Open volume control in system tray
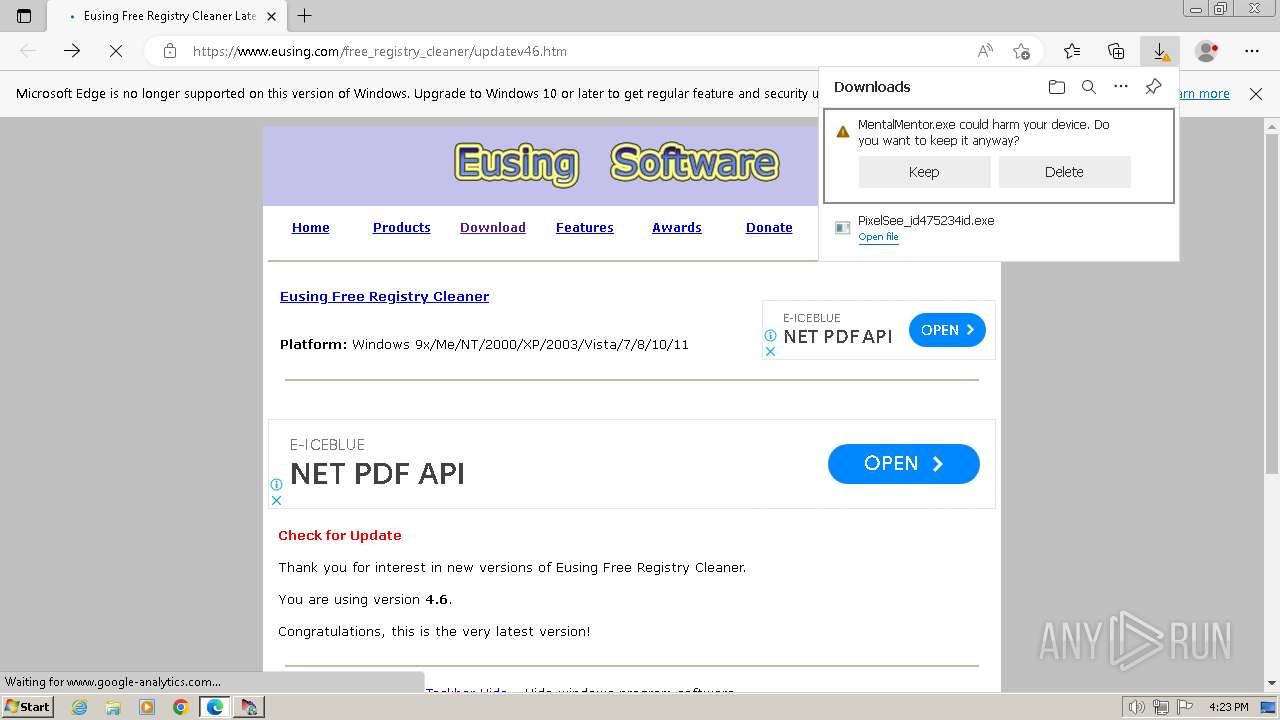 pyautogui.click(x=1136, y=707)
